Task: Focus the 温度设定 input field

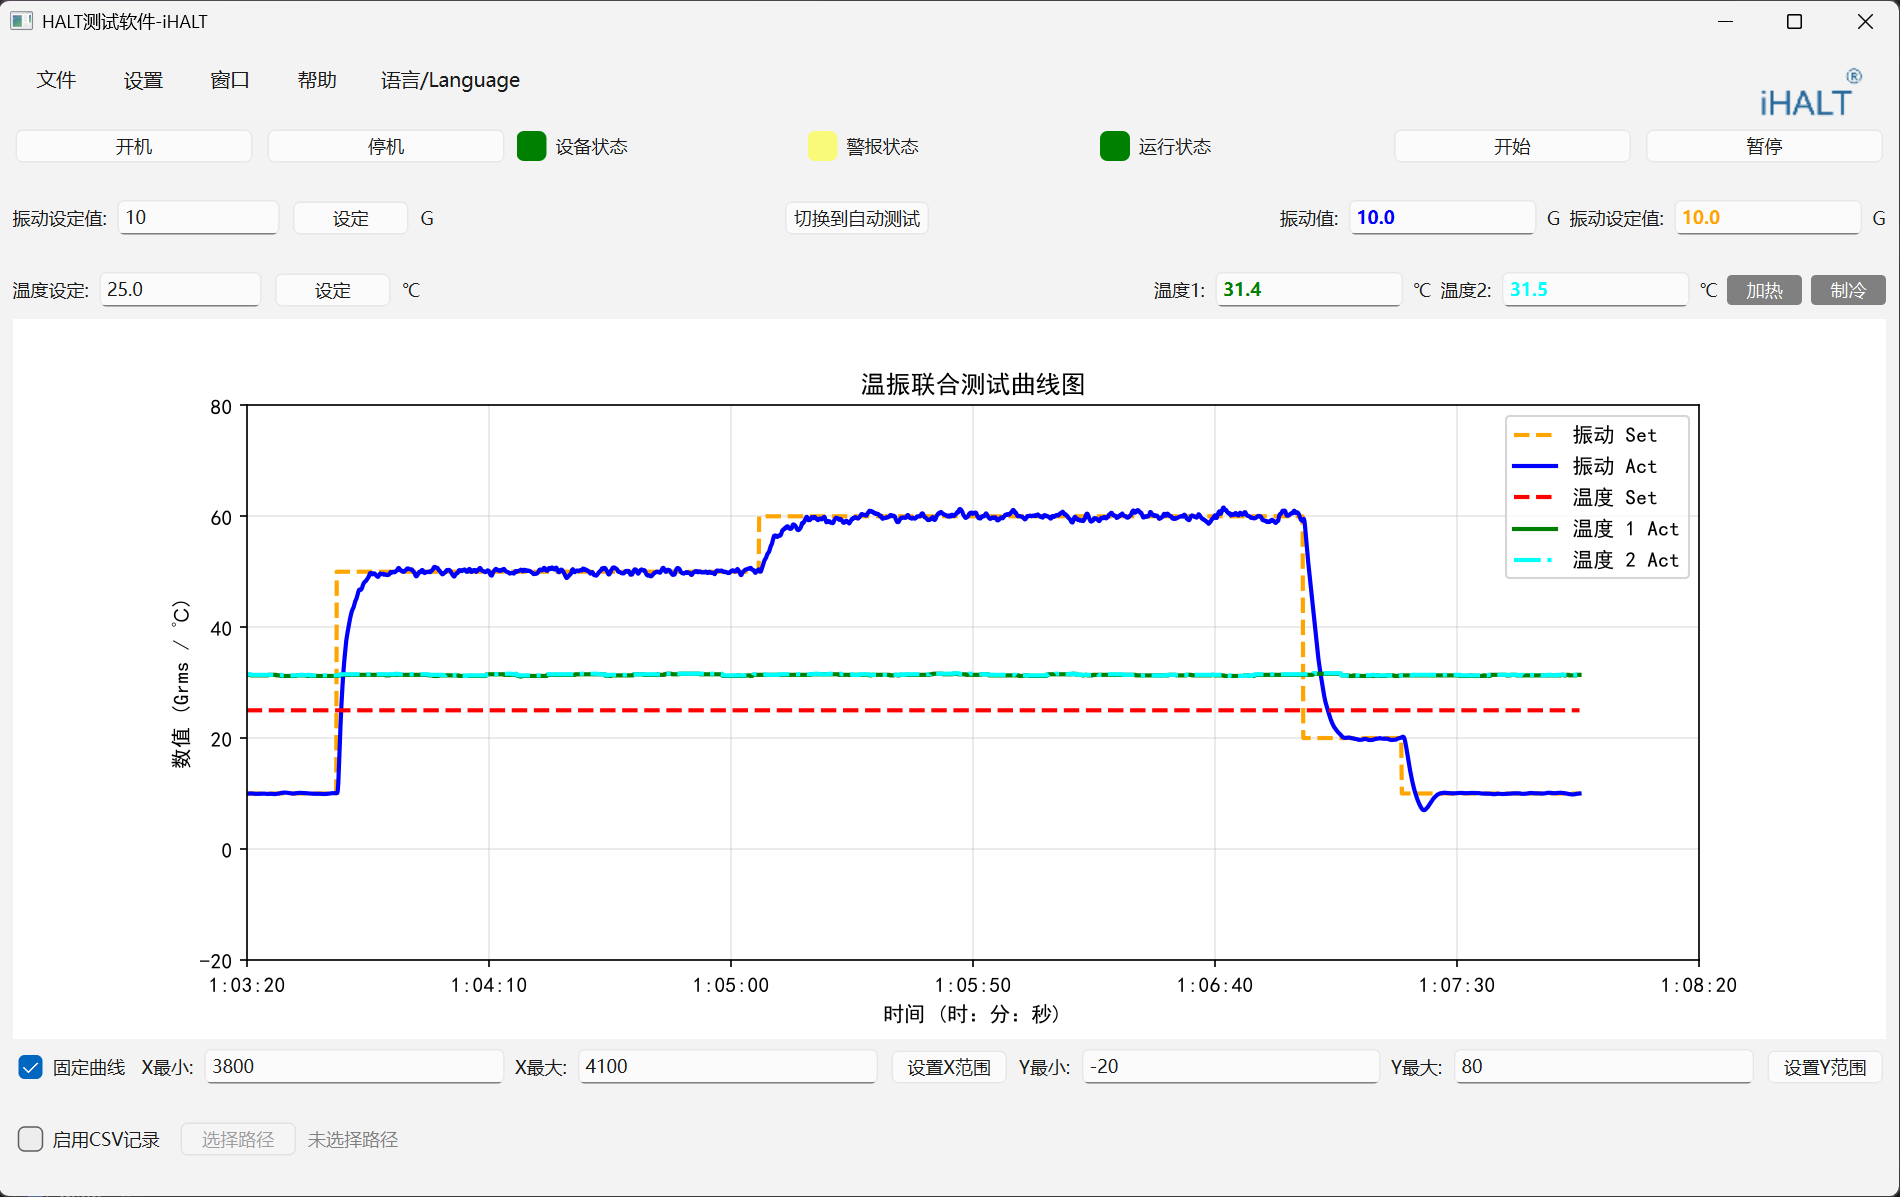Action: [180, 290]
